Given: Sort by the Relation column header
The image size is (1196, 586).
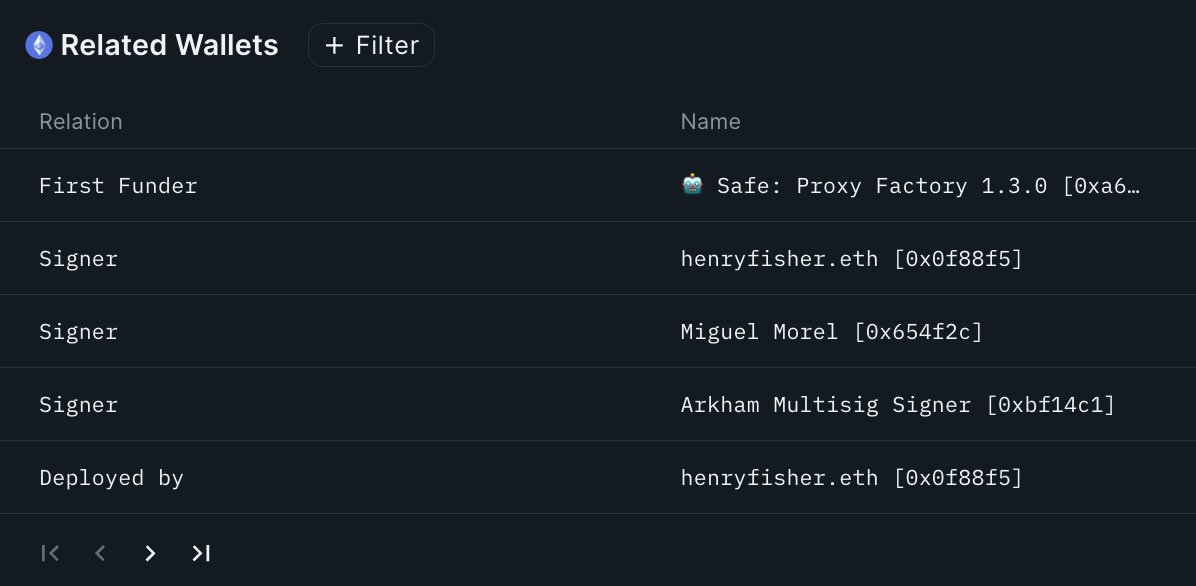Looking at the screenshot, I should click(81, 122).
